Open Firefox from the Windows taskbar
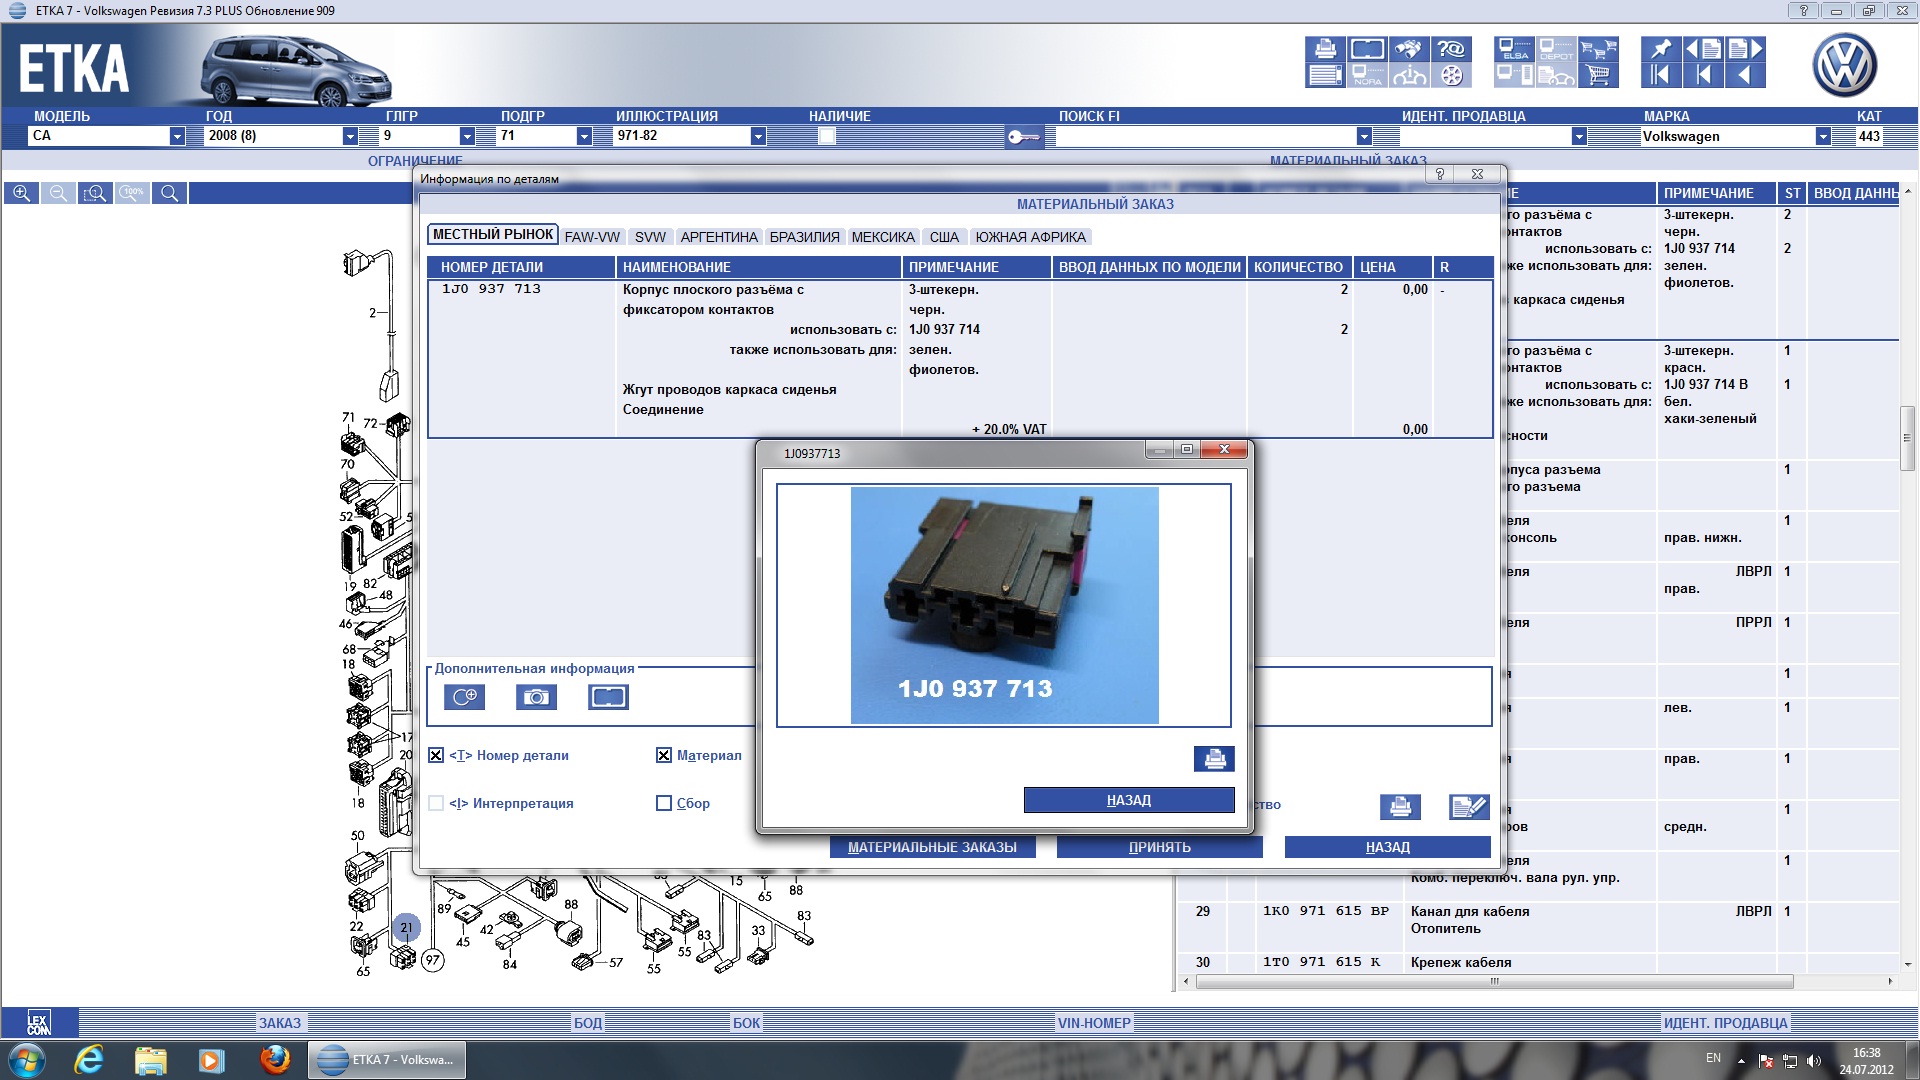 275,1059
